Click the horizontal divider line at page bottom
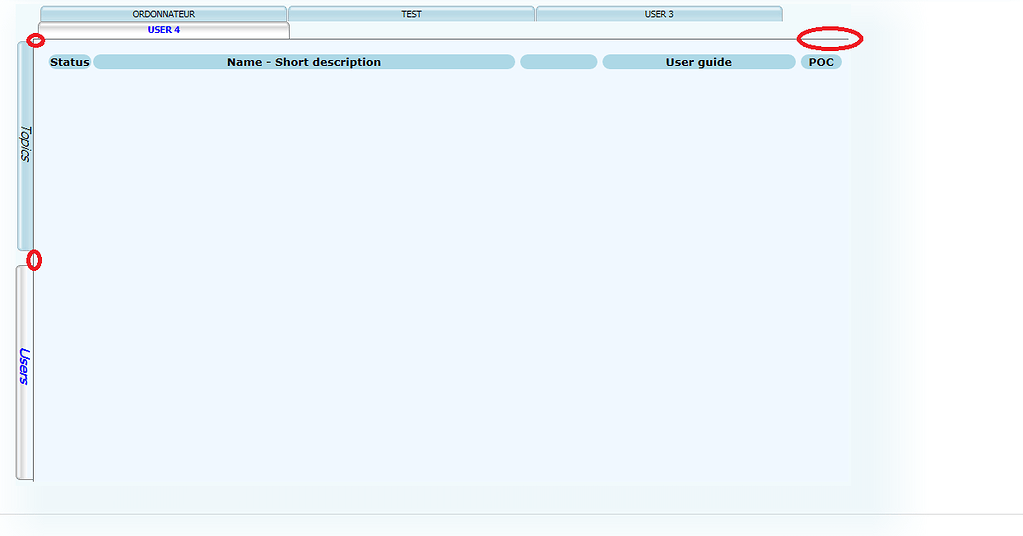This screenshot has width=1023, height=536. (511, 514)
